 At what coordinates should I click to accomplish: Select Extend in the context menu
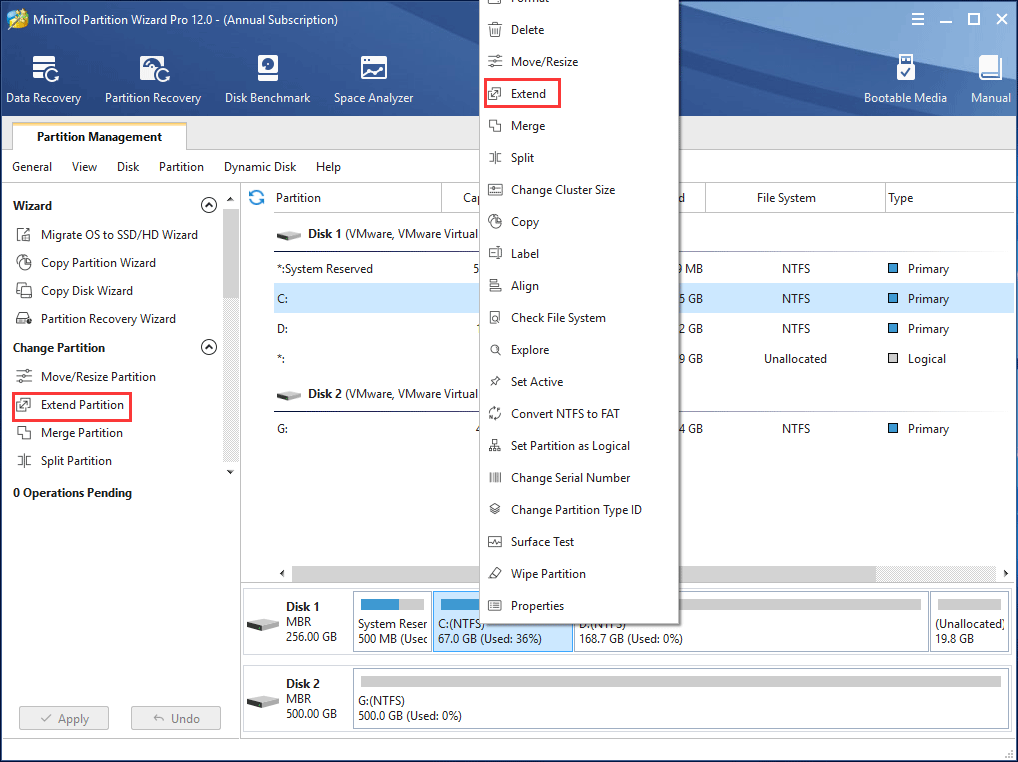(527, 94)
